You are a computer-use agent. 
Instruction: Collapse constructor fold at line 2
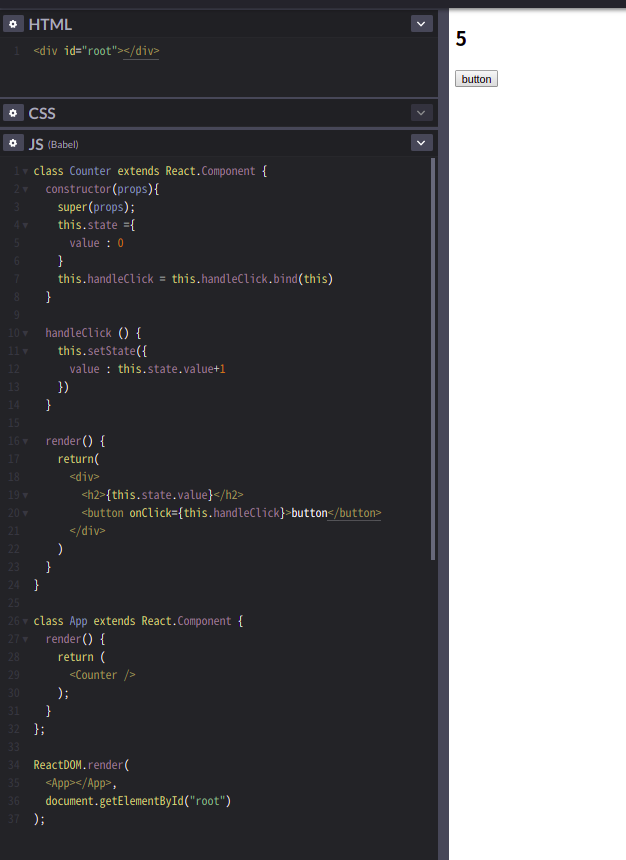click(25, 190)
